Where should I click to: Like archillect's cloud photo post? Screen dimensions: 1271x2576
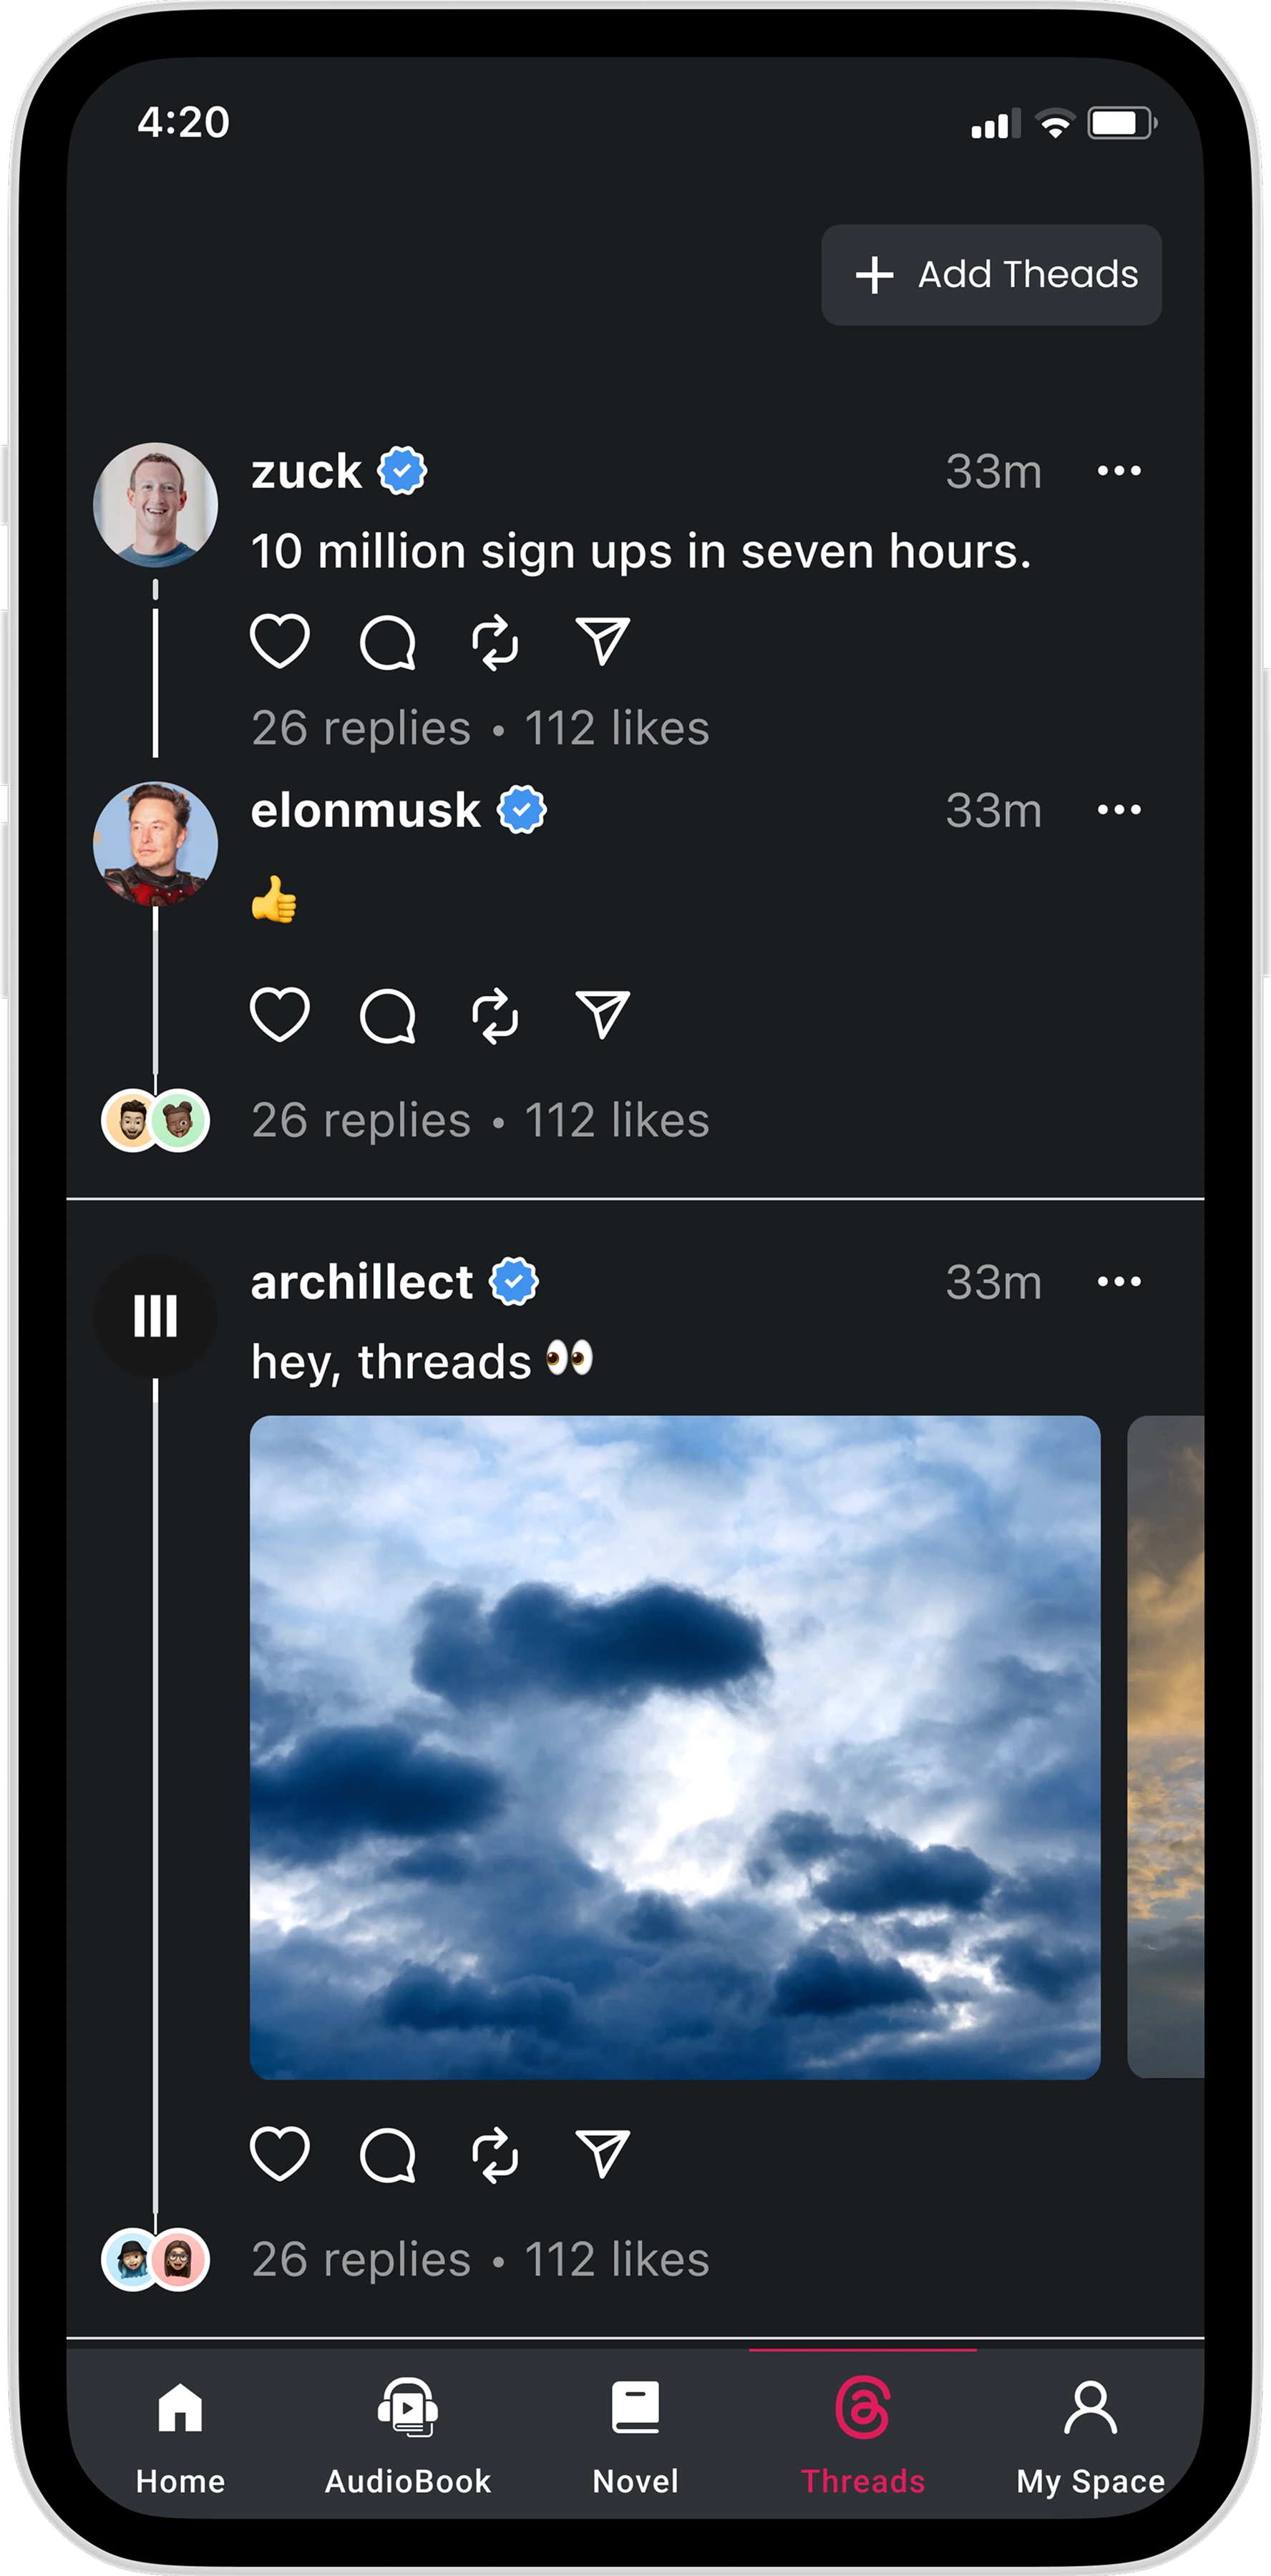[279, 2154]
